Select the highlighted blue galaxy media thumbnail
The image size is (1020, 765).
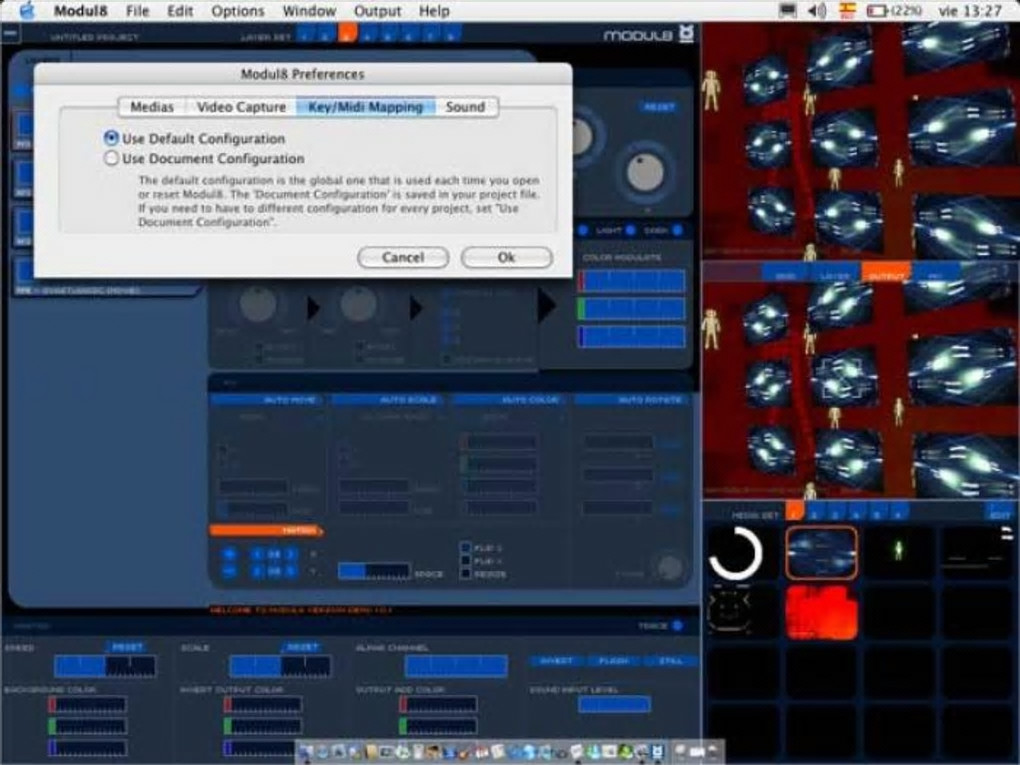(822, 553)
